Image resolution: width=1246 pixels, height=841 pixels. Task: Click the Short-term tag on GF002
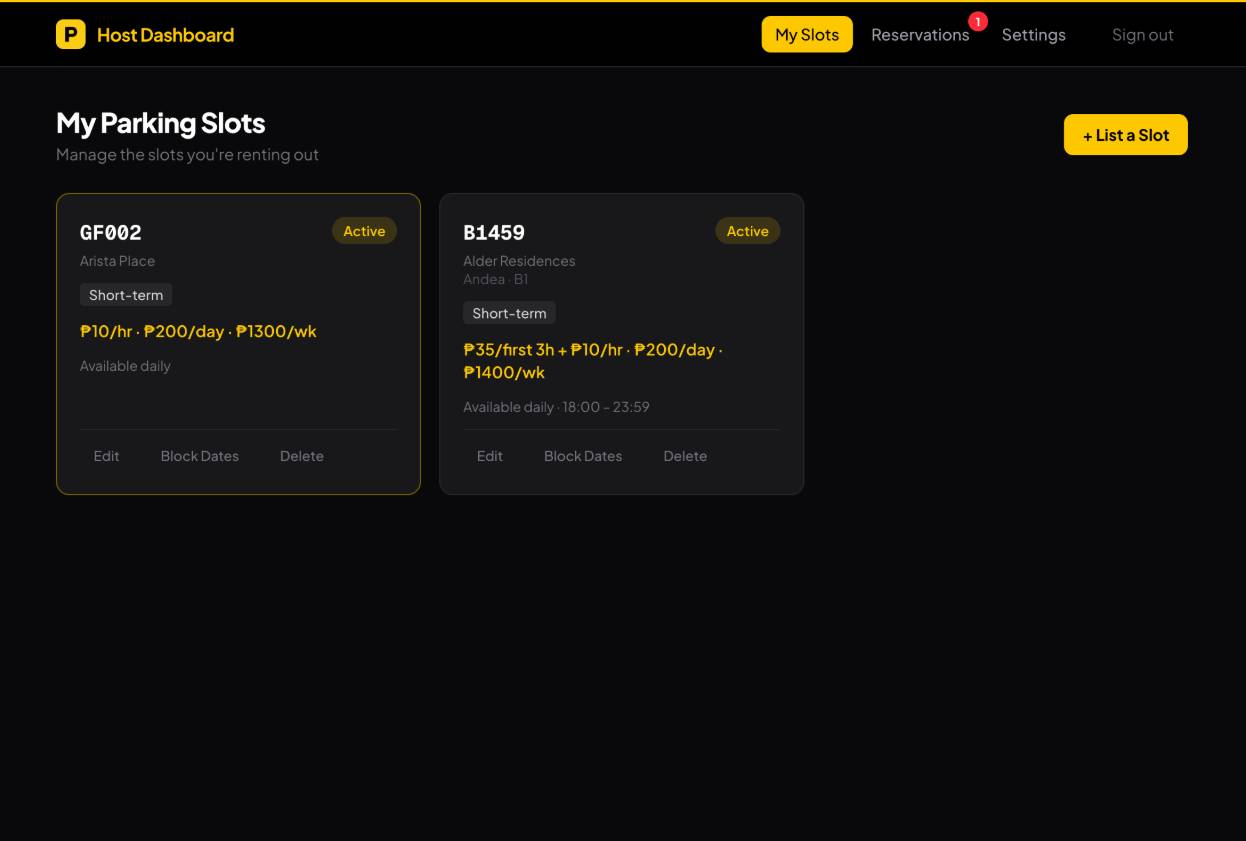(x=126, y=295)
